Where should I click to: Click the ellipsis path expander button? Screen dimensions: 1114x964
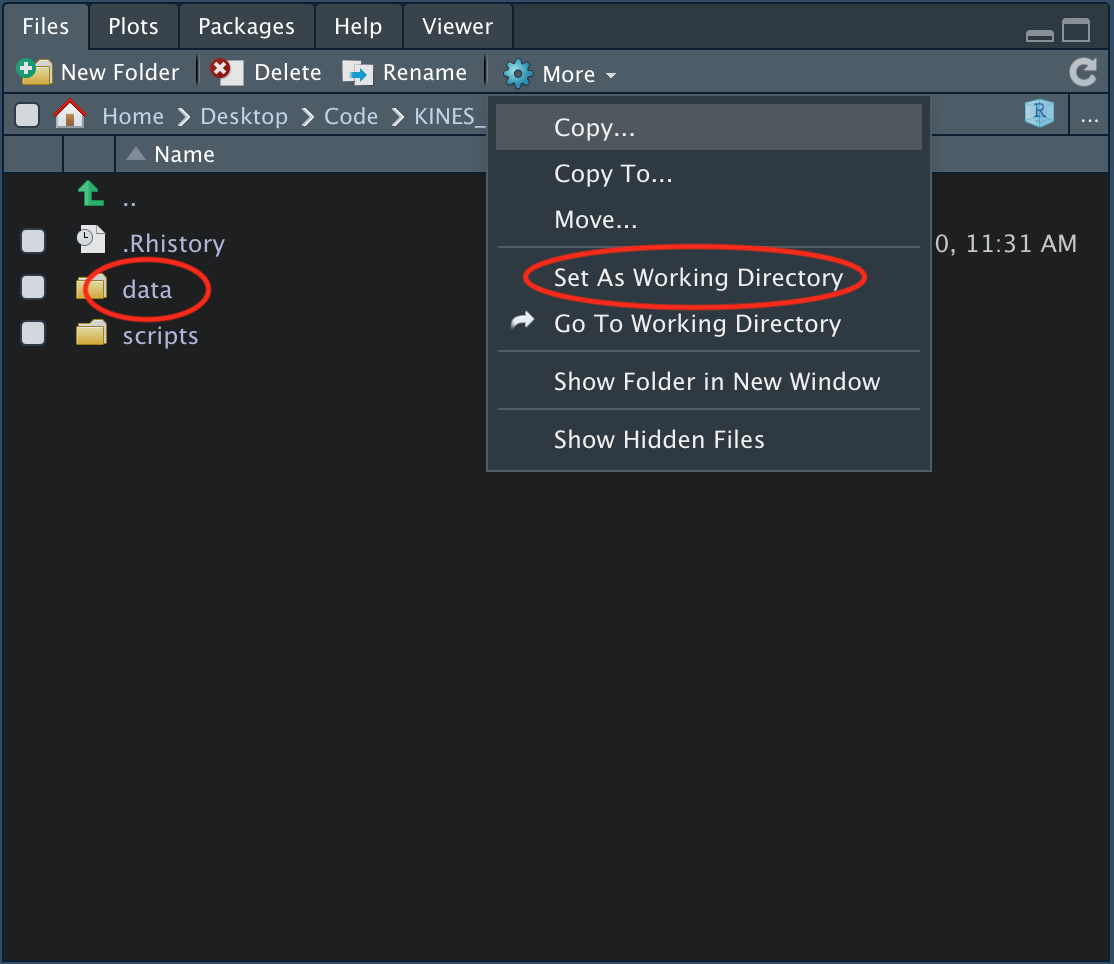coord(1090,116)
